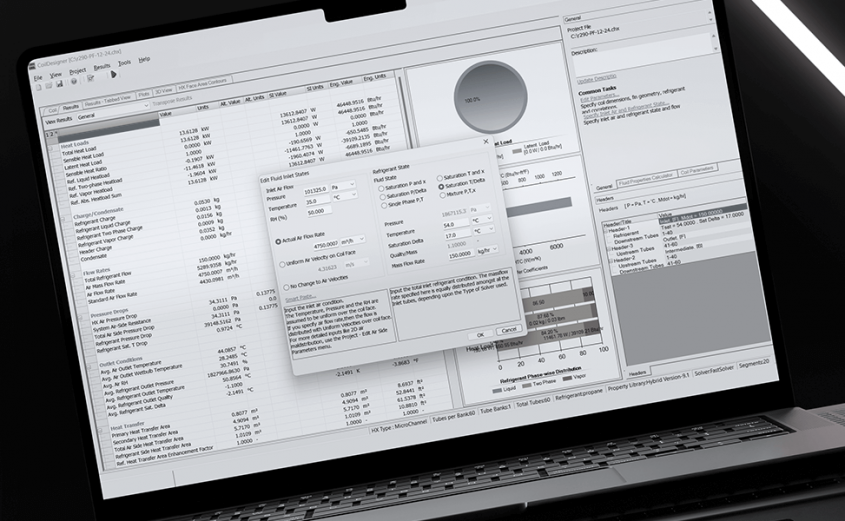Click the RH (%) input field

coord(319,212)
